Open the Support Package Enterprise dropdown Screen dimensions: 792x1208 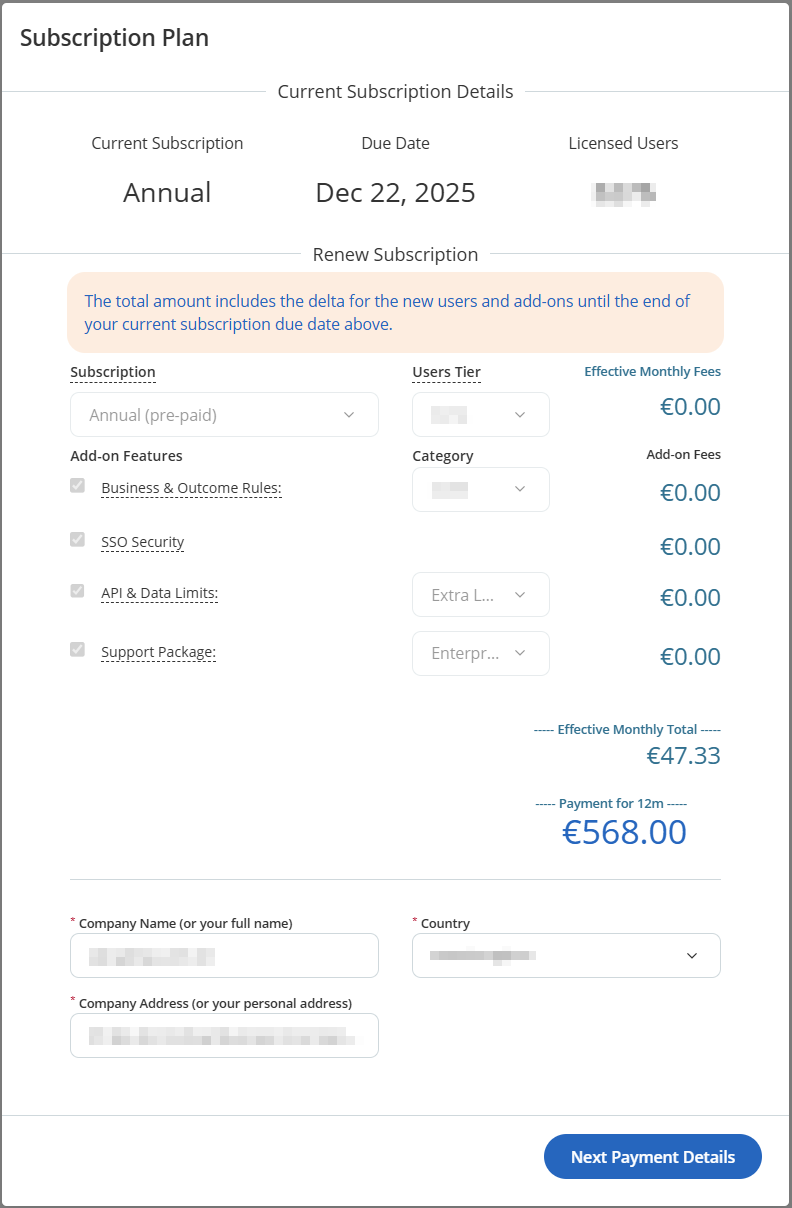pos(481,653)
